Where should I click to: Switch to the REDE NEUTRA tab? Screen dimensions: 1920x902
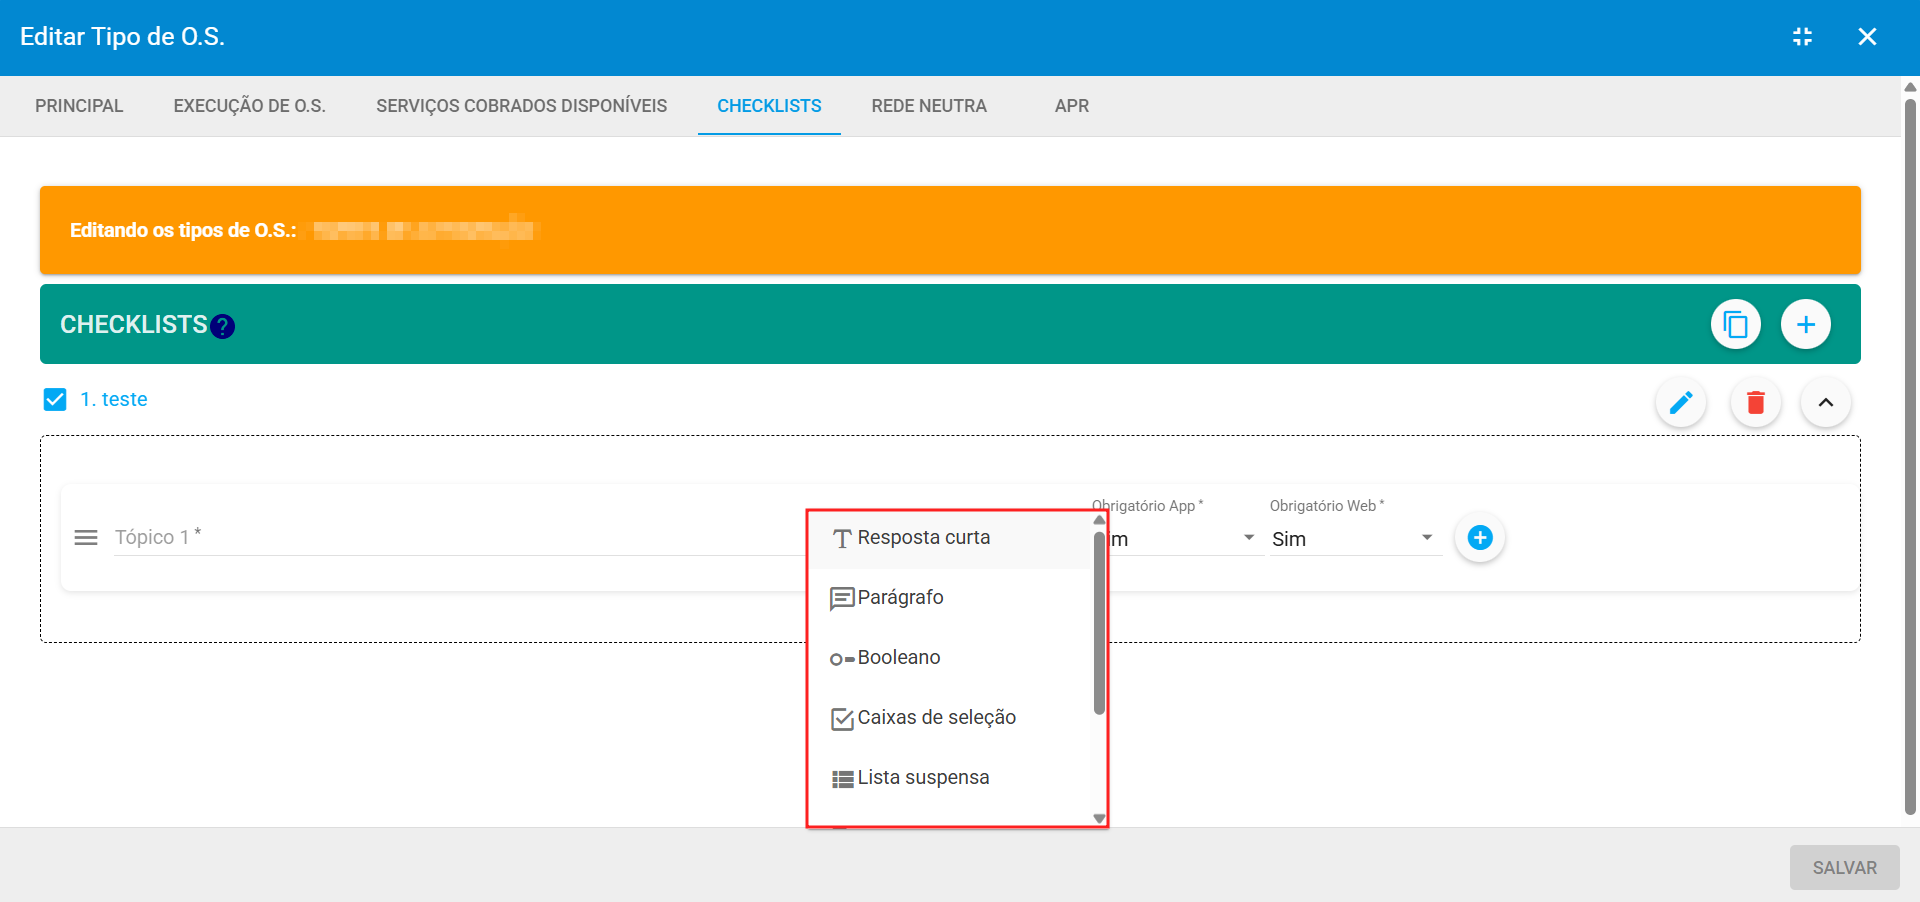click(x=928, y=105)
